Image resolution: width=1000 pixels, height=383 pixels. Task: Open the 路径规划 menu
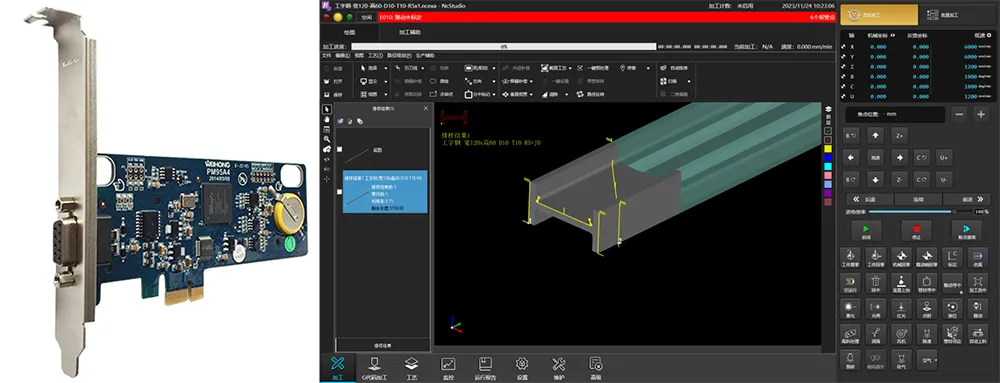pos(400,55)
